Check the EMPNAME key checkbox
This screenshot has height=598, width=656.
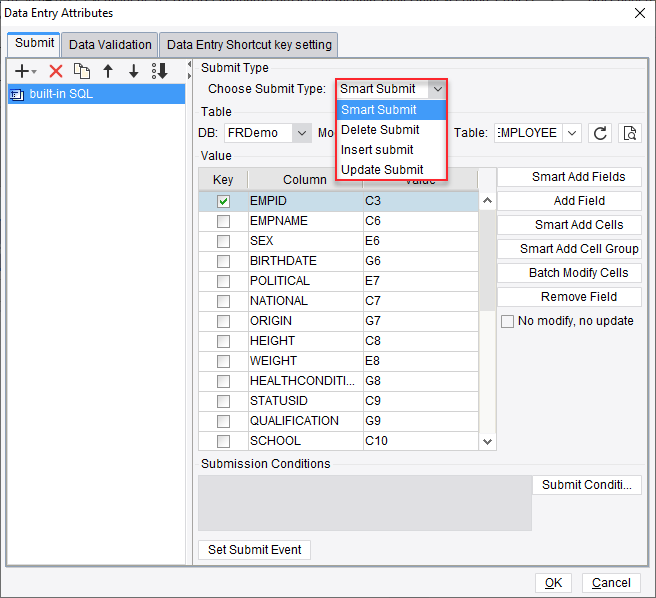tap(223, 221)
